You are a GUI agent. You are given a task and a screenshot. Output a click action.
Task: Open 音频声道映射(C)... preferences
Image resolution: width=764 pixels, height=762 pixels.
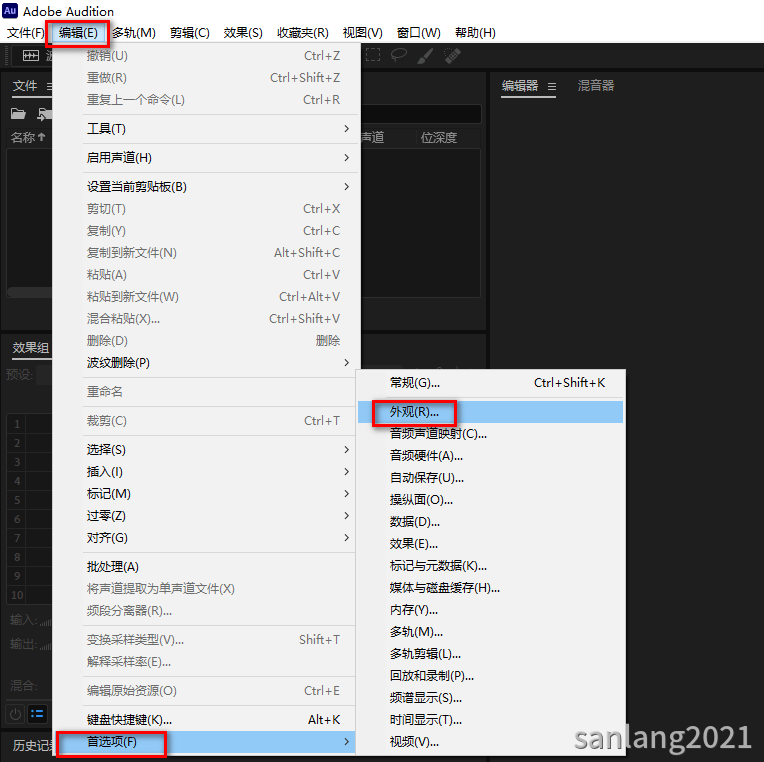click(490, 434)
